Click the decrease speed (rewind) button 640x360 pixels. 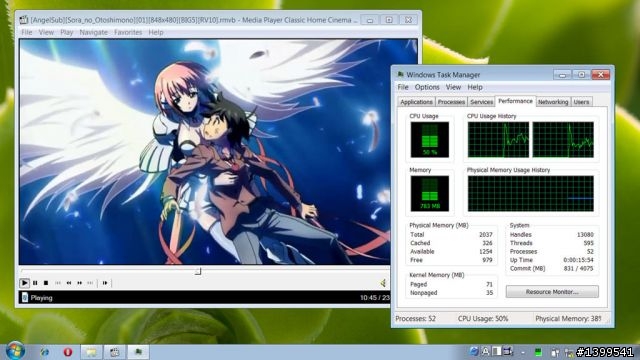tap(69, 283)
